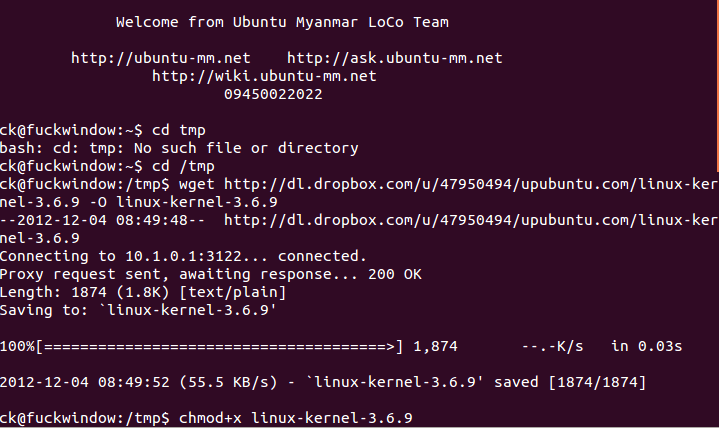Click the 'in 0.03s' duration text
The height and width of the screenshot is (428, 719).
point(647,346)
